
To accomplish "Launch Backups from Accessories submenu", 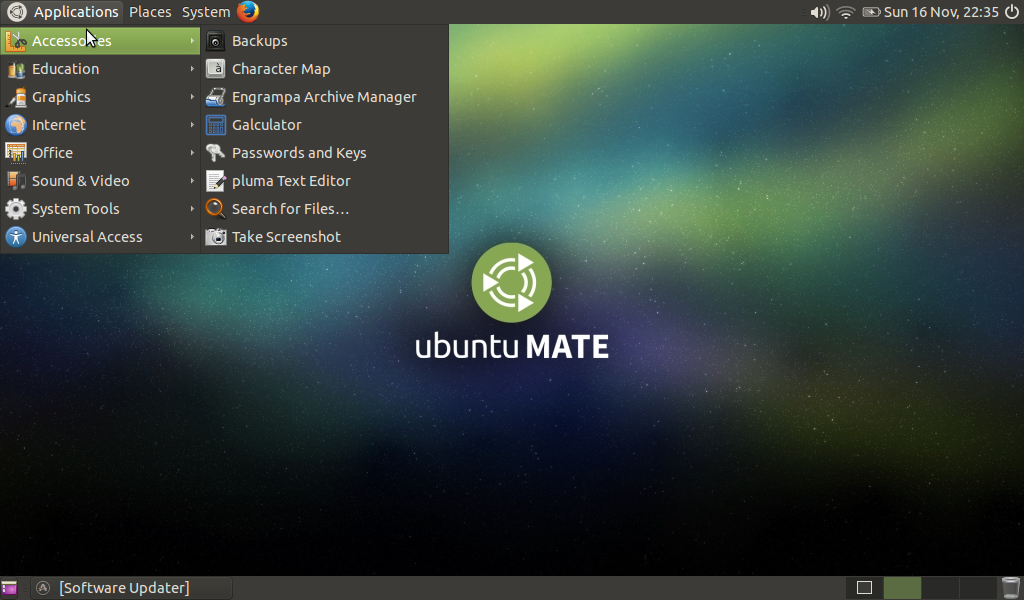I will 325,40.
